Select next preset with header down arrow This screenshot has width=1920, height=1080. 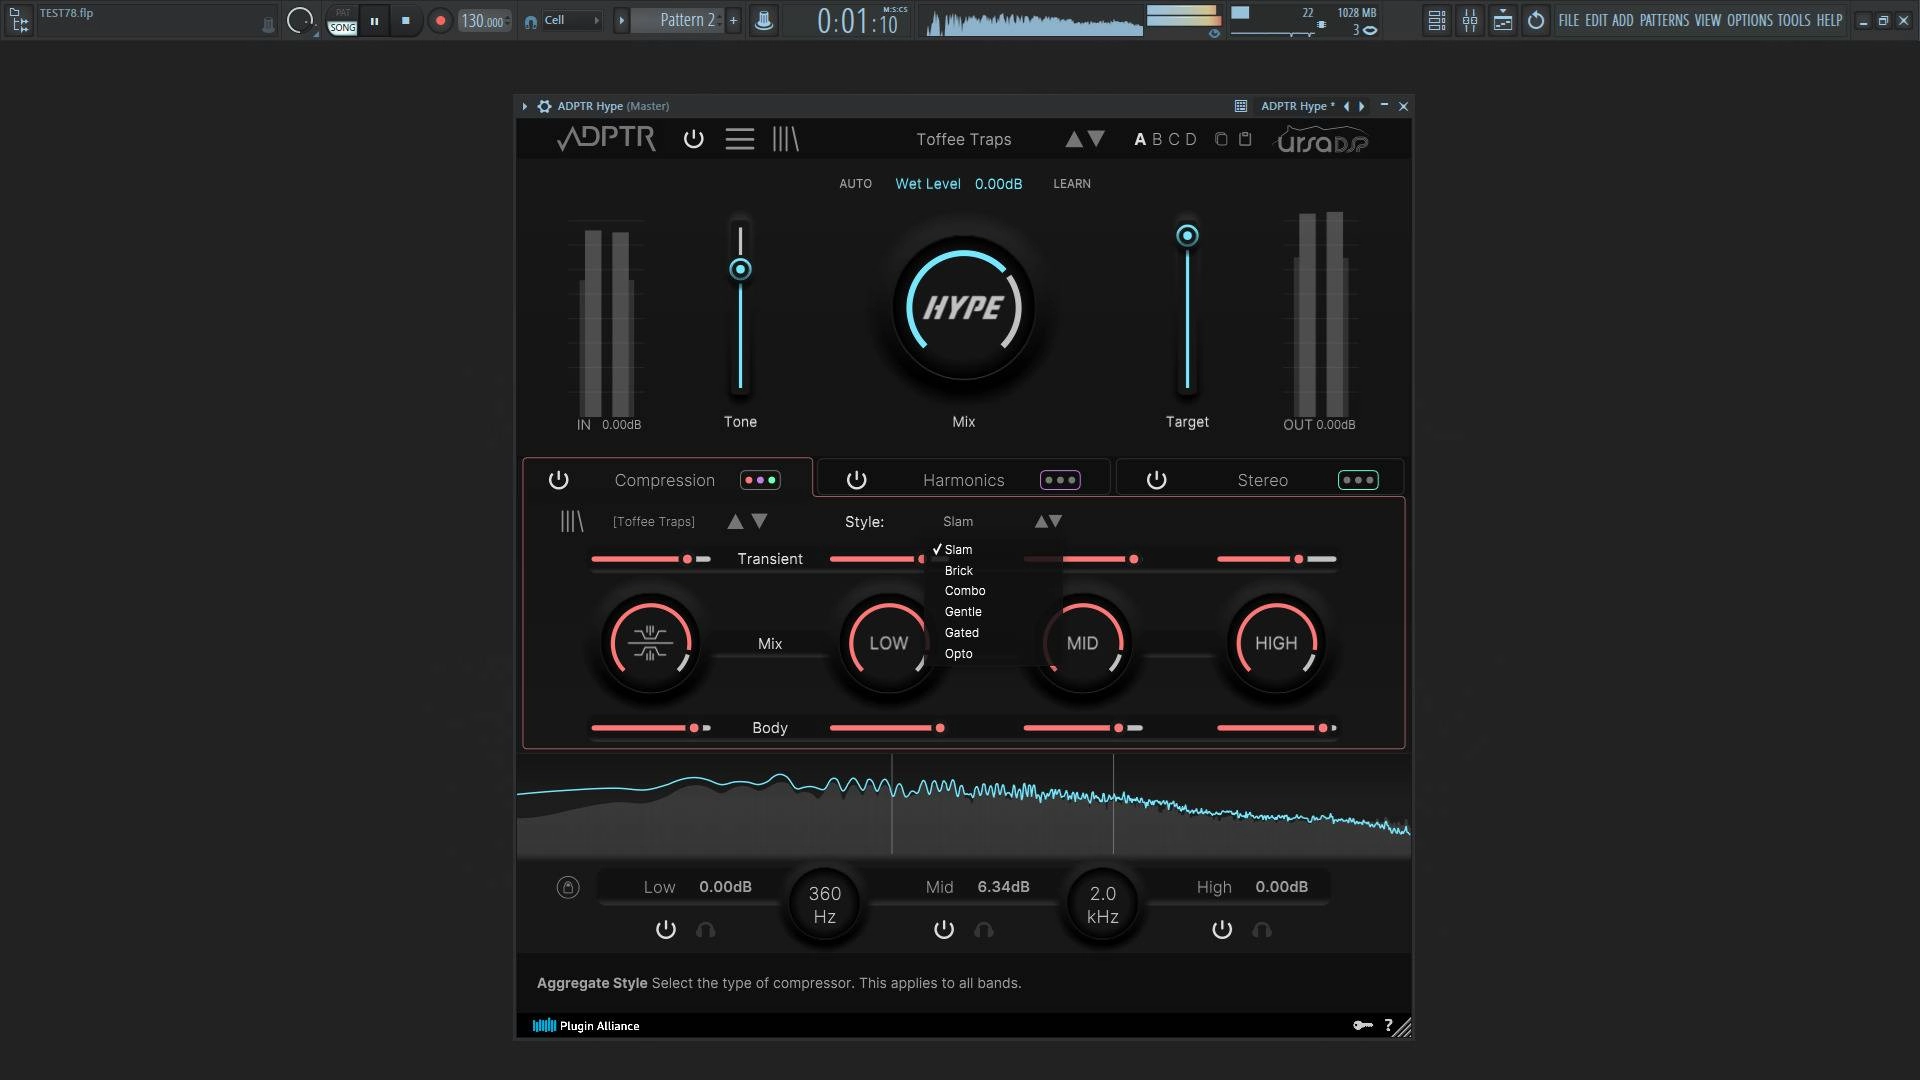click(x=1096, y=139)
